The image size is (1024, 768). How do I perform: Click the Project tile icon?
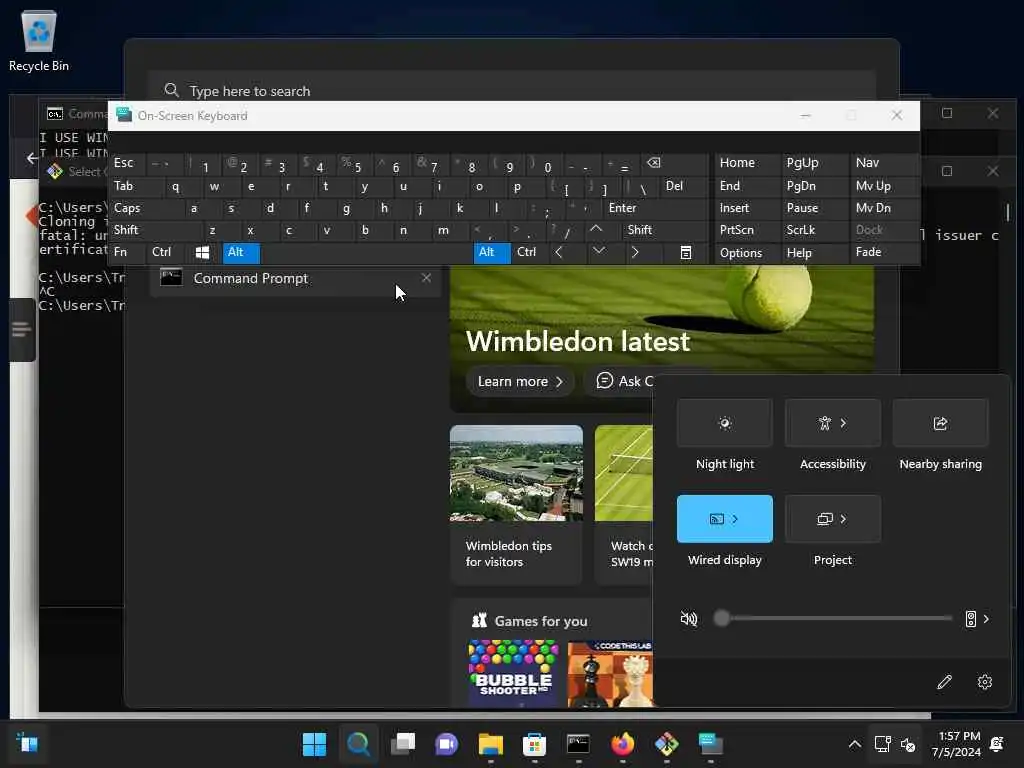[825, 519]
